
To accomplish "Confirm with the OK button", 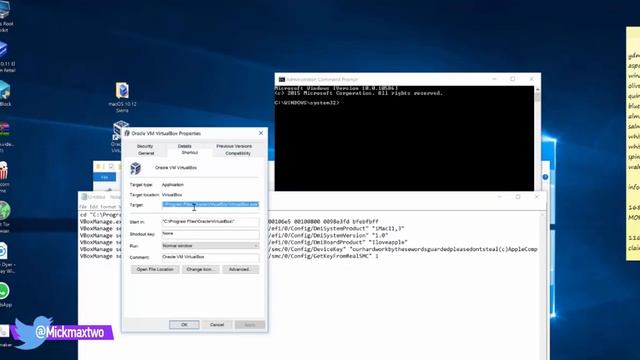I will [184, 325].
